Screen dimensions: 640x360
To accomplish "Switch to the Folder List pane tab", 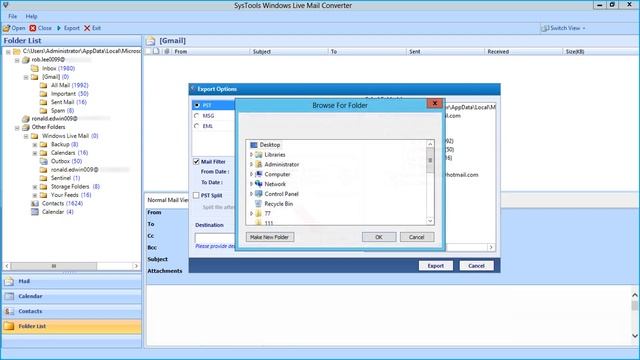I will [72, 326].
